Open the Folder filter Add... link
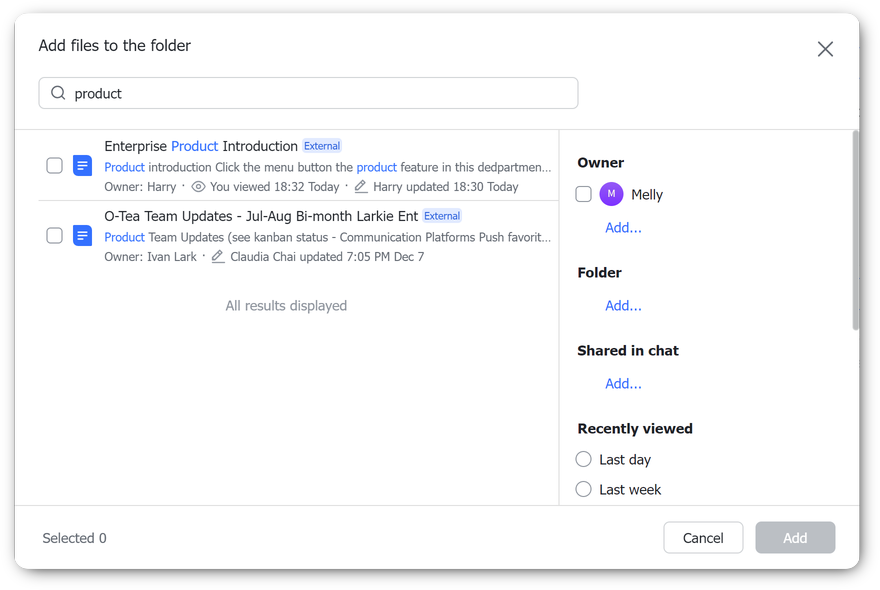The height and width of the screenshot is (590, 880). 623,306
